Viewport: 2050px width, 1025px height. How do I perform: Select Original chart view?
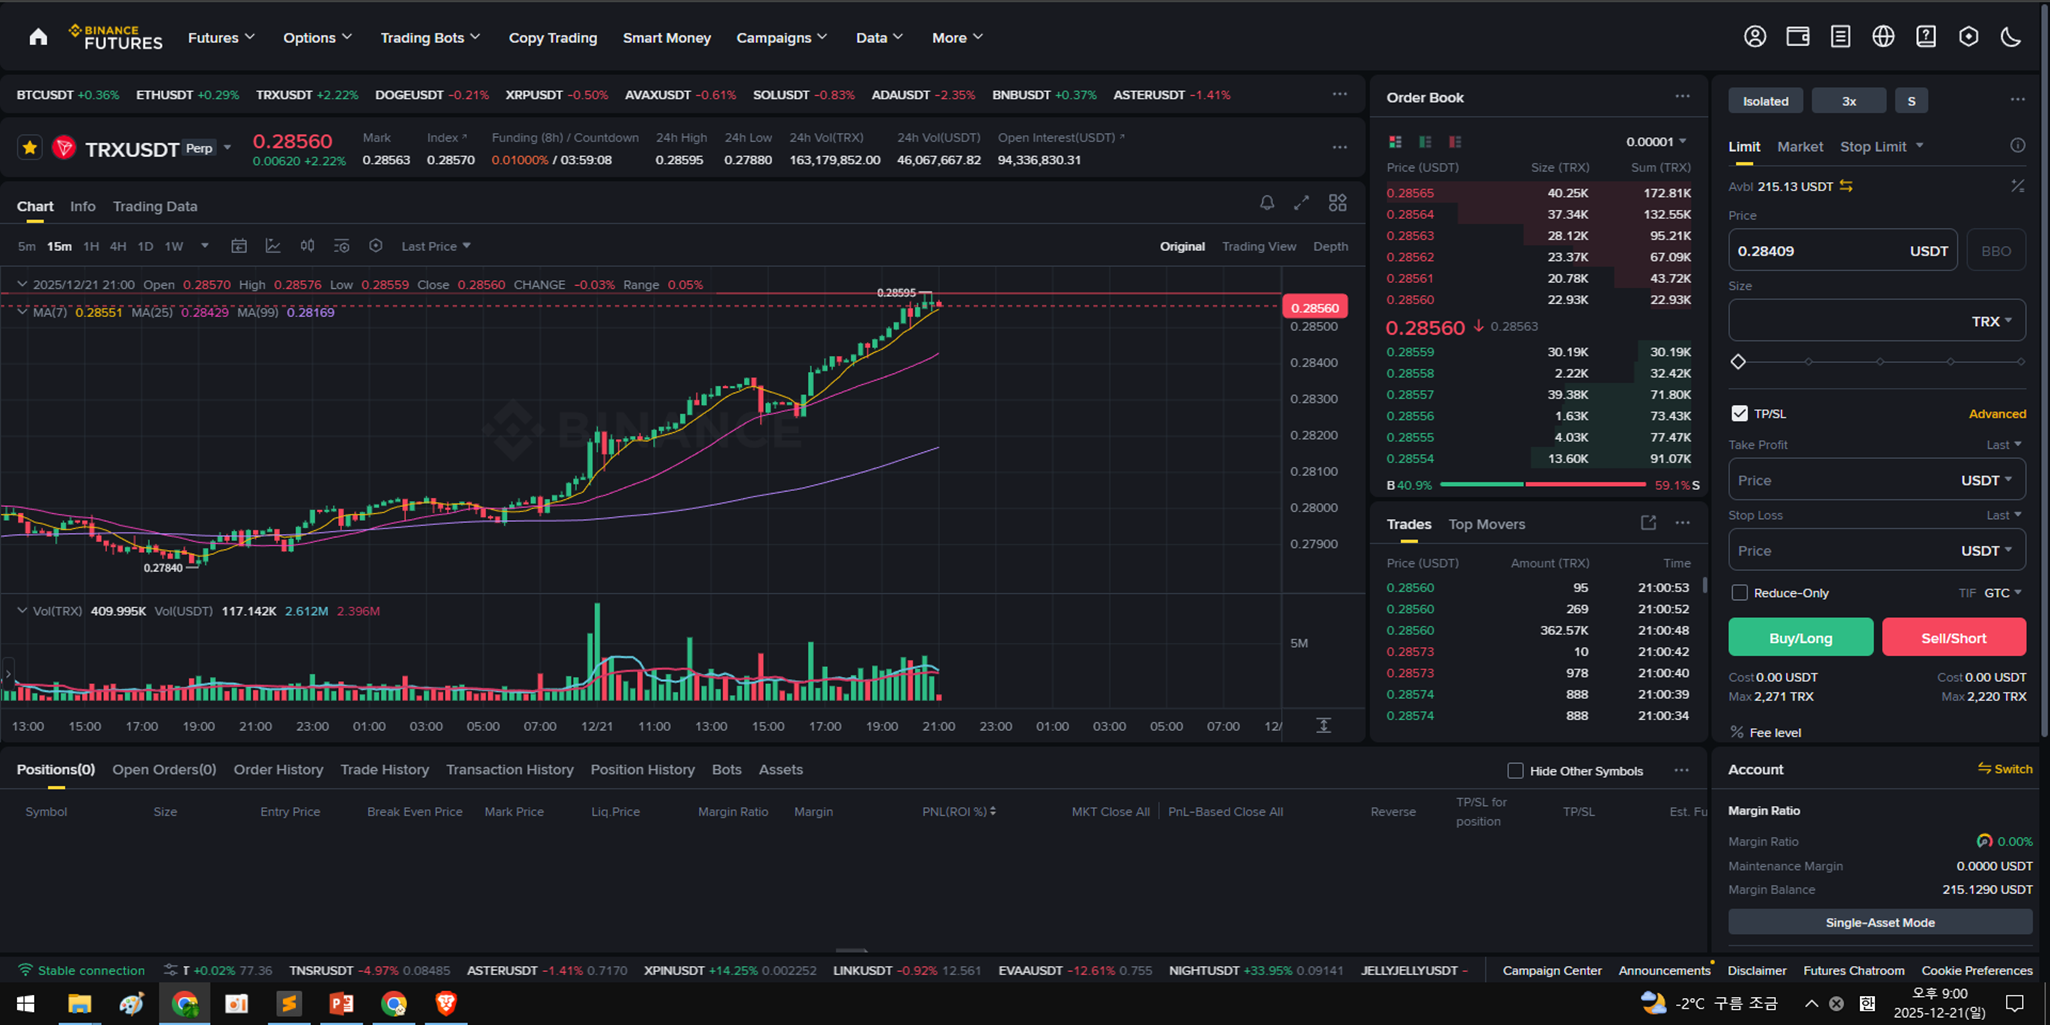[x=1182, y=246]
